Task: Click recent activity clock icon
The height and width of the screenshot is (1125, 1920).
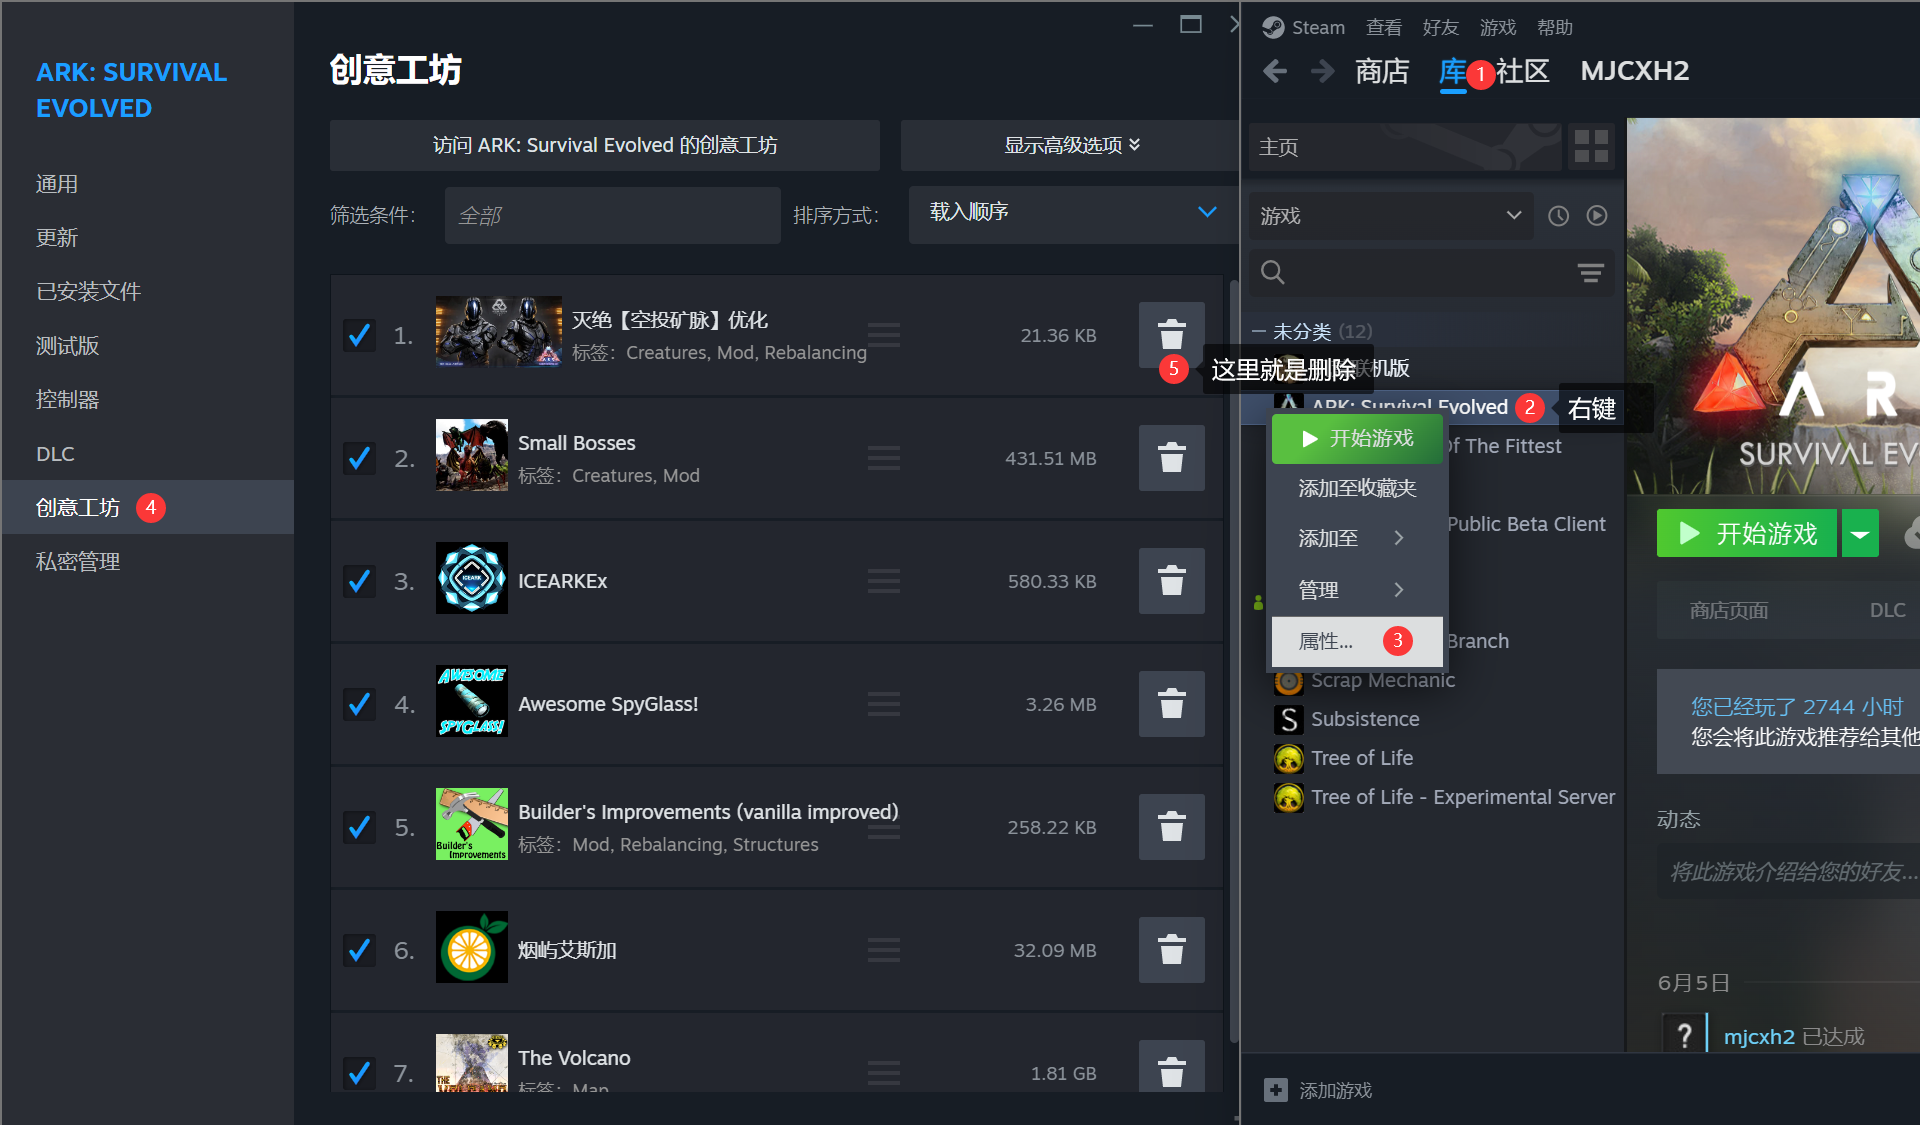Action: (x=1558, y=216)
